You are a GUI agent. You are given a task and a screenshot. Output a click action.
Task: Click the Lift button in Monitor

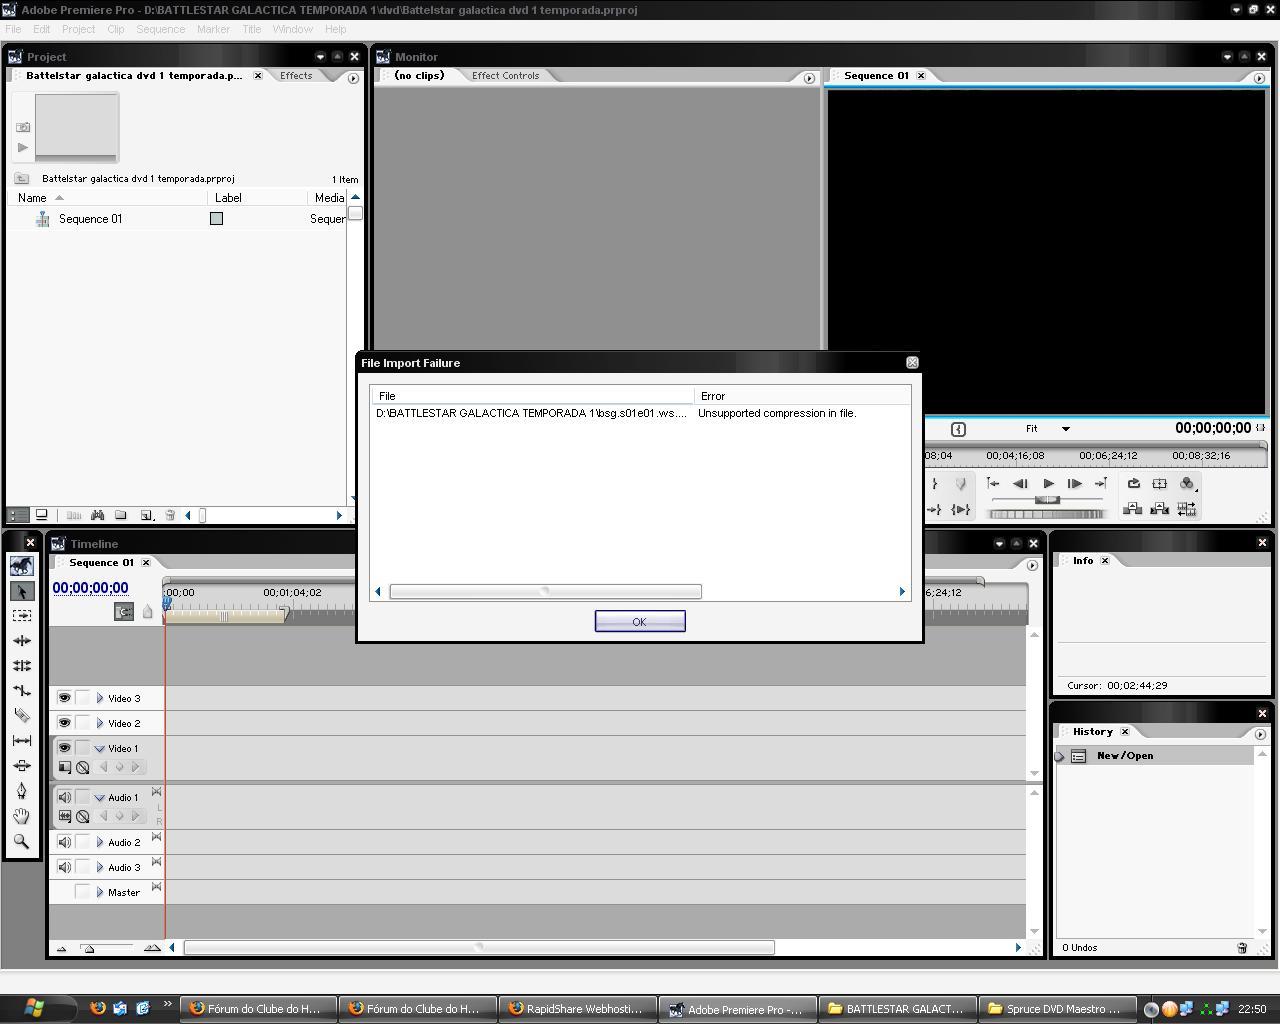pyautogui.click(x=1133, y=509)
